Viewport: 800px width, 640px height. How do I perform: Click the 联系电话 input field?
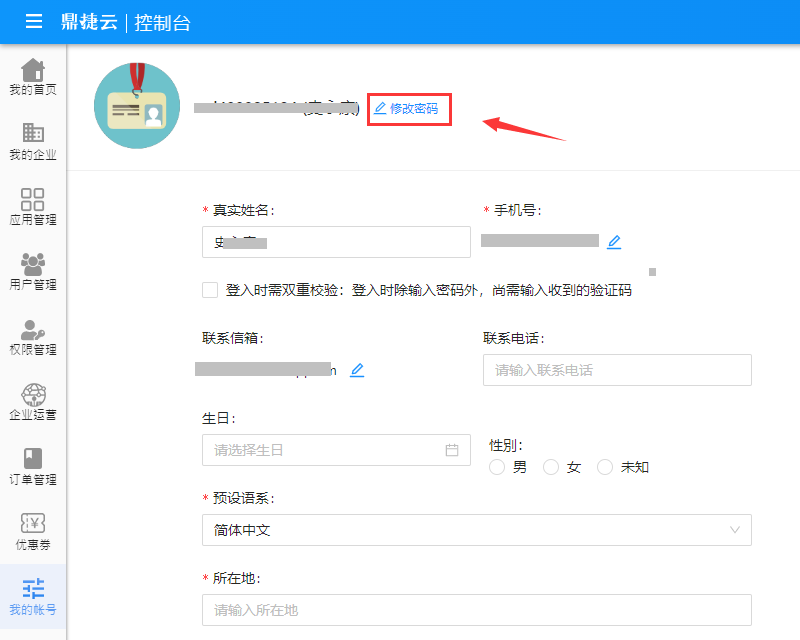616,370
